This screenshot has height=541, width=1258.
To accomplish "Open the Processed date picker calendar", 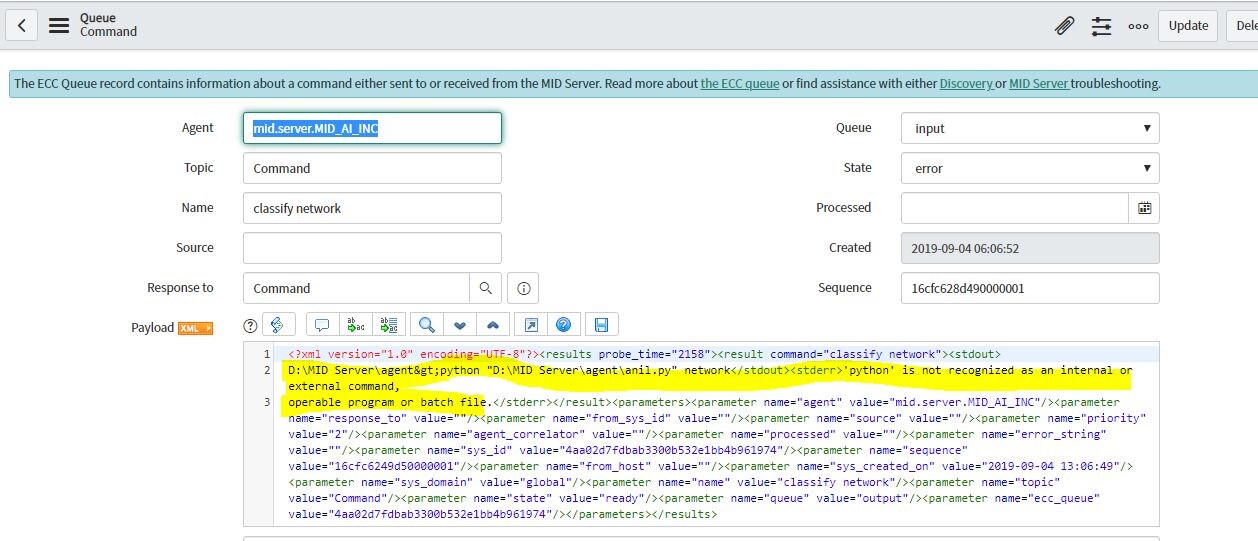I will coord(1144,208).
